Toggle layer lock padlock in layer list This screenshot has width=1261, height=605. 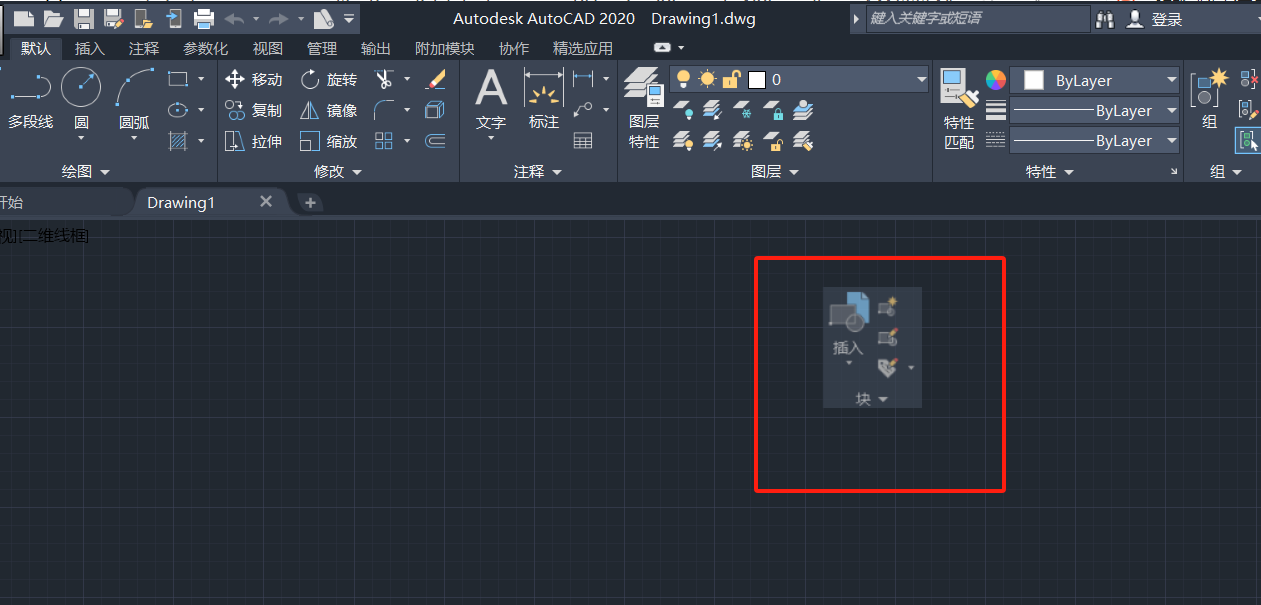(x=732, y=80)
